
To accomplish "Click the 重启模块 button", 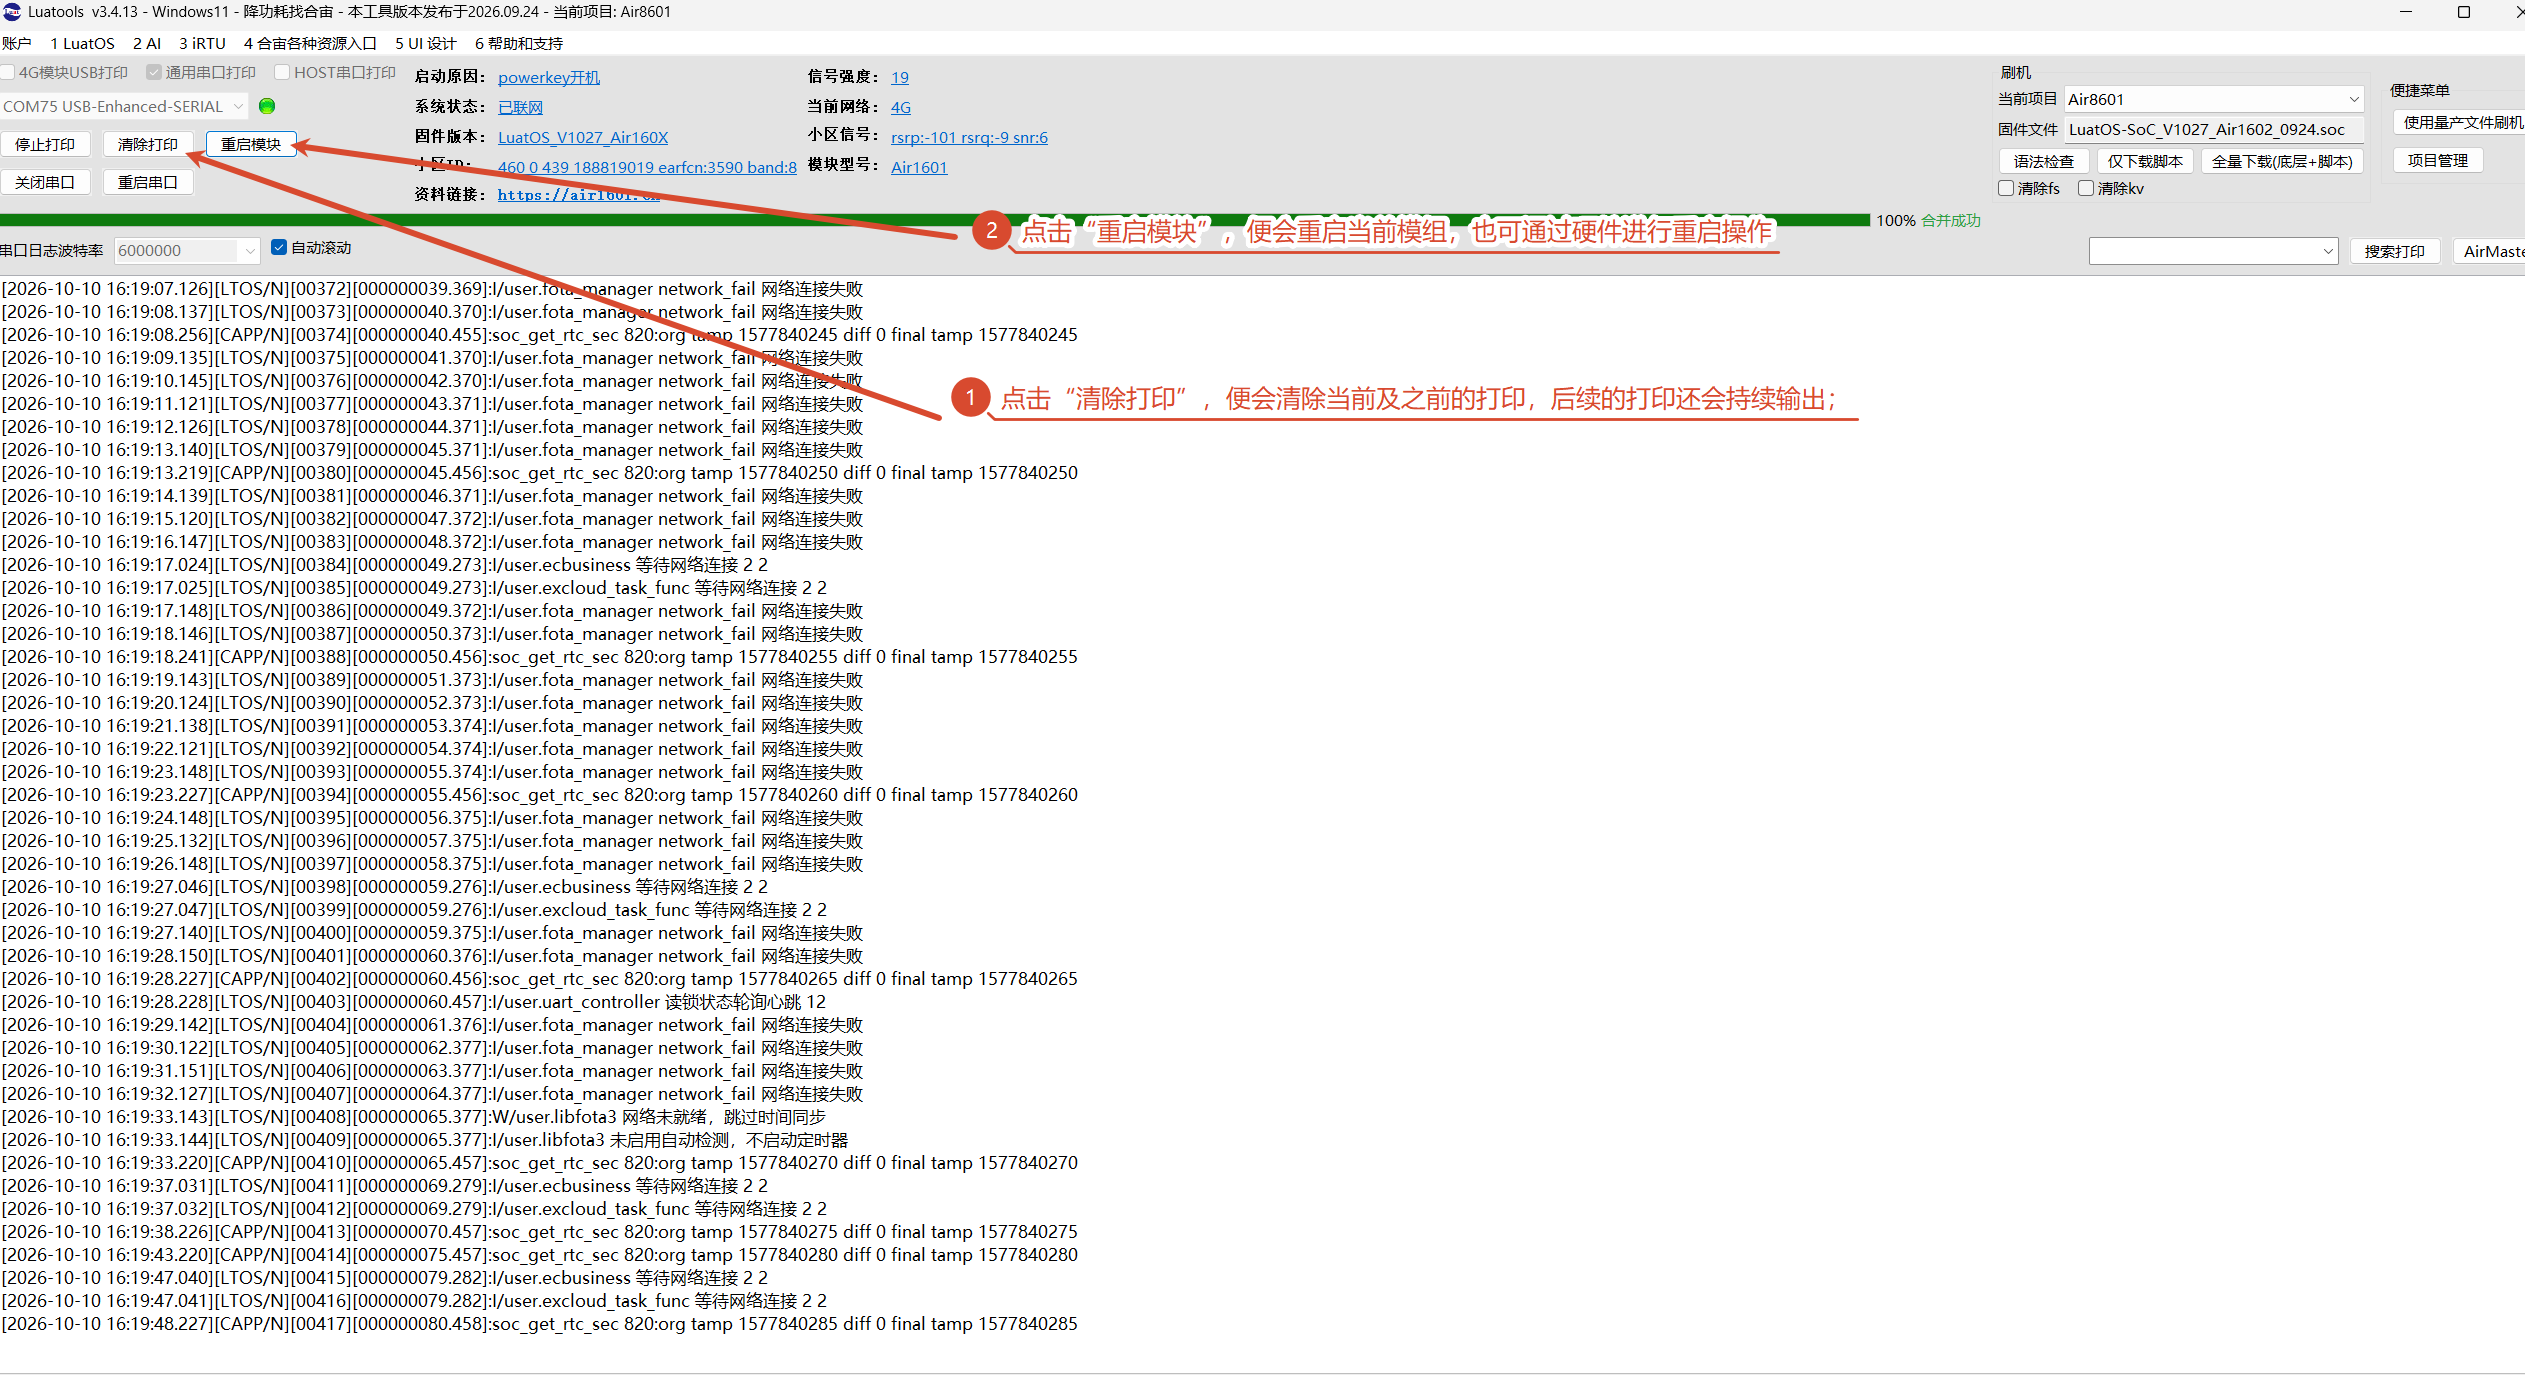I will (x=251, y=144).
